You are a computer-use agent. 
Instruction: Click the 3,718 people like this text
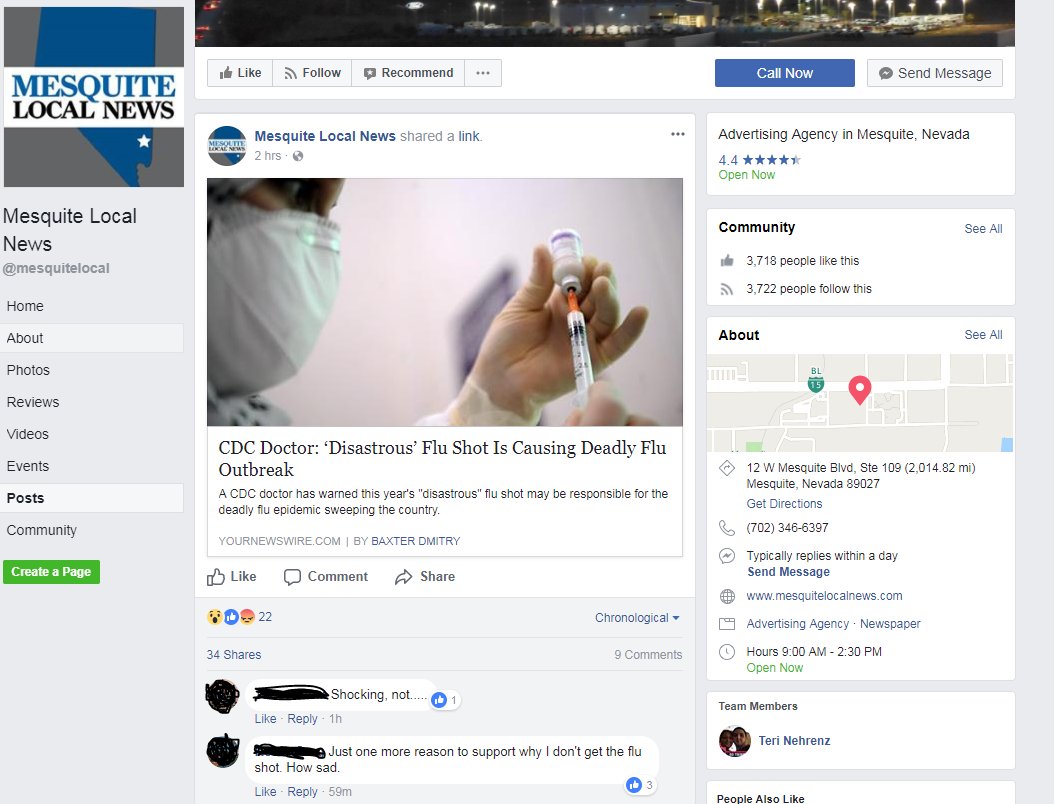(803, 261)
